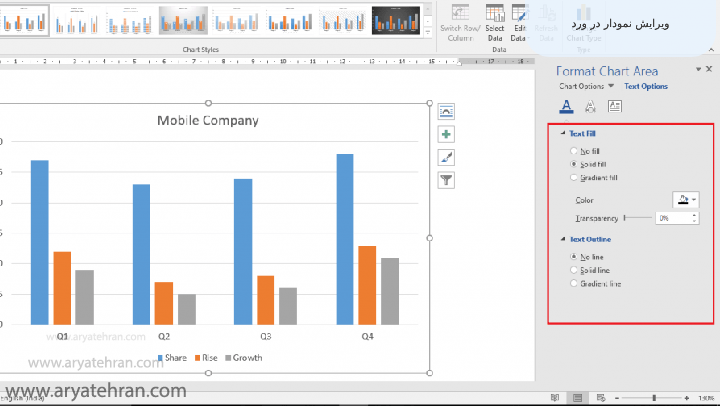Open the Chart Elements plus button
720x406 pixels.
coord(446,134)
